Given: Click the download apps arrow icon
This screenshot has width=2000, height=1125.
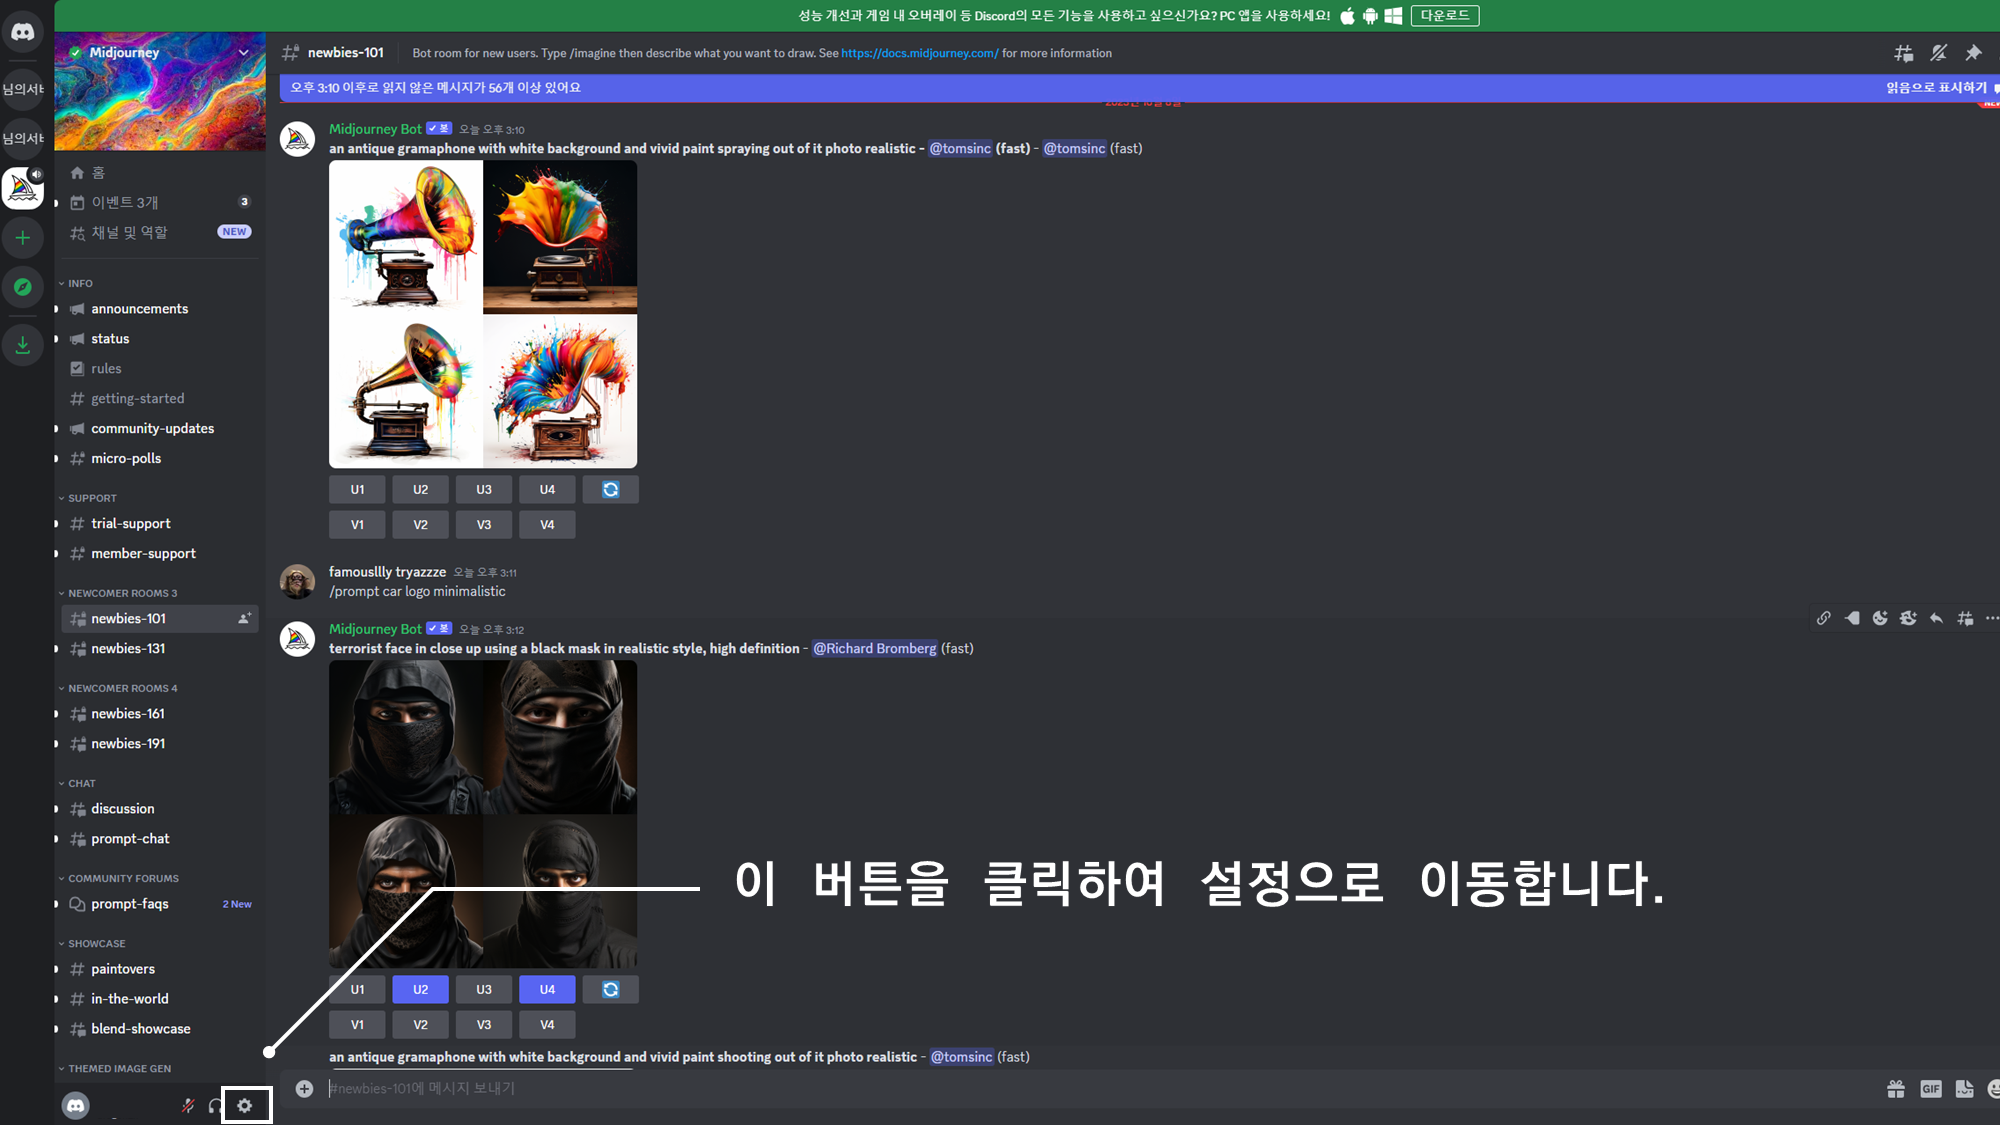Looking at the screenshot, I should pyautogui.click(x=22, y=345).
